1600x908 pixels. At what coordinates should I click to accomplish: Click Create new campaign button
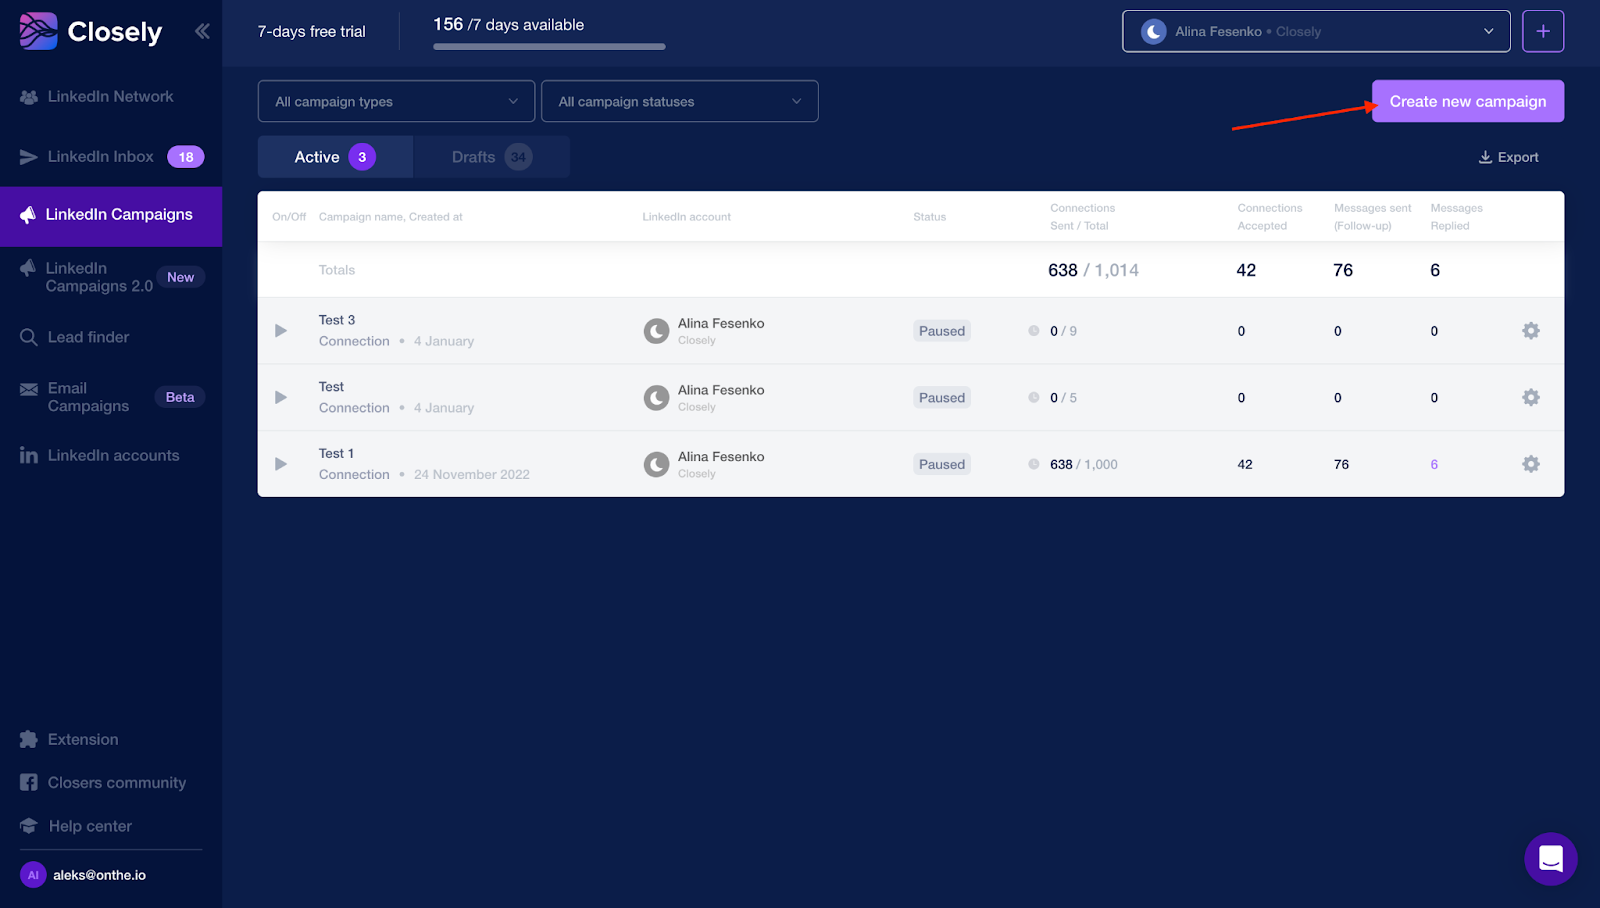coord(1468,101)
